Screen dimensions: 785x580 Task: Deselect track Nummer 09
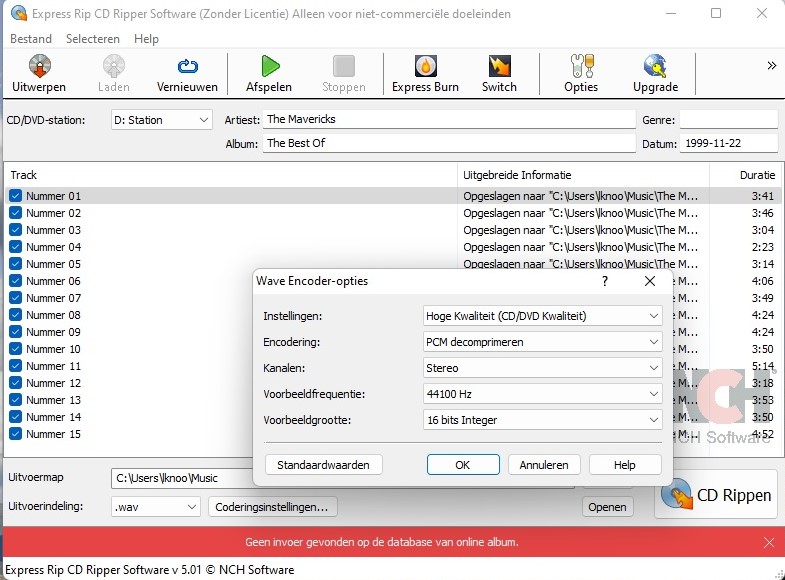[16, 332]
